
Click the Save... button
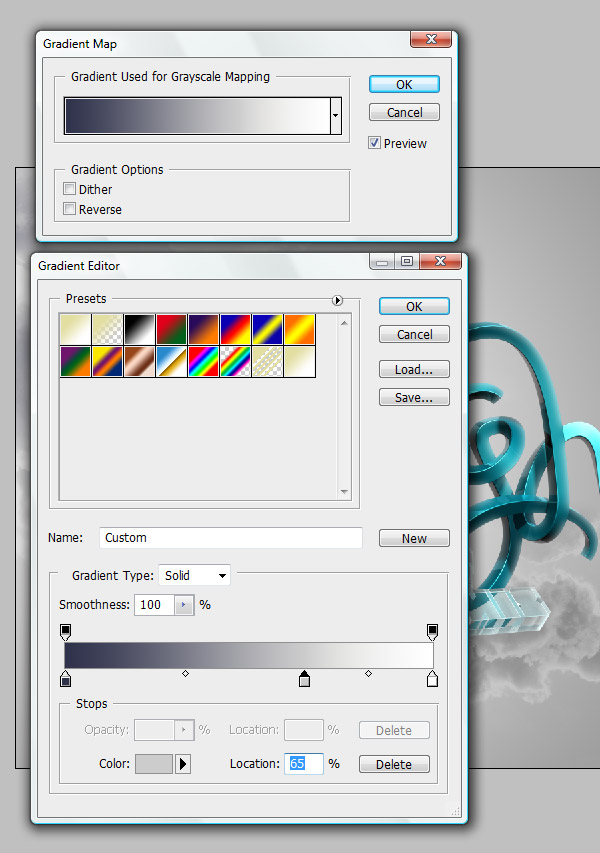point(415,398)
